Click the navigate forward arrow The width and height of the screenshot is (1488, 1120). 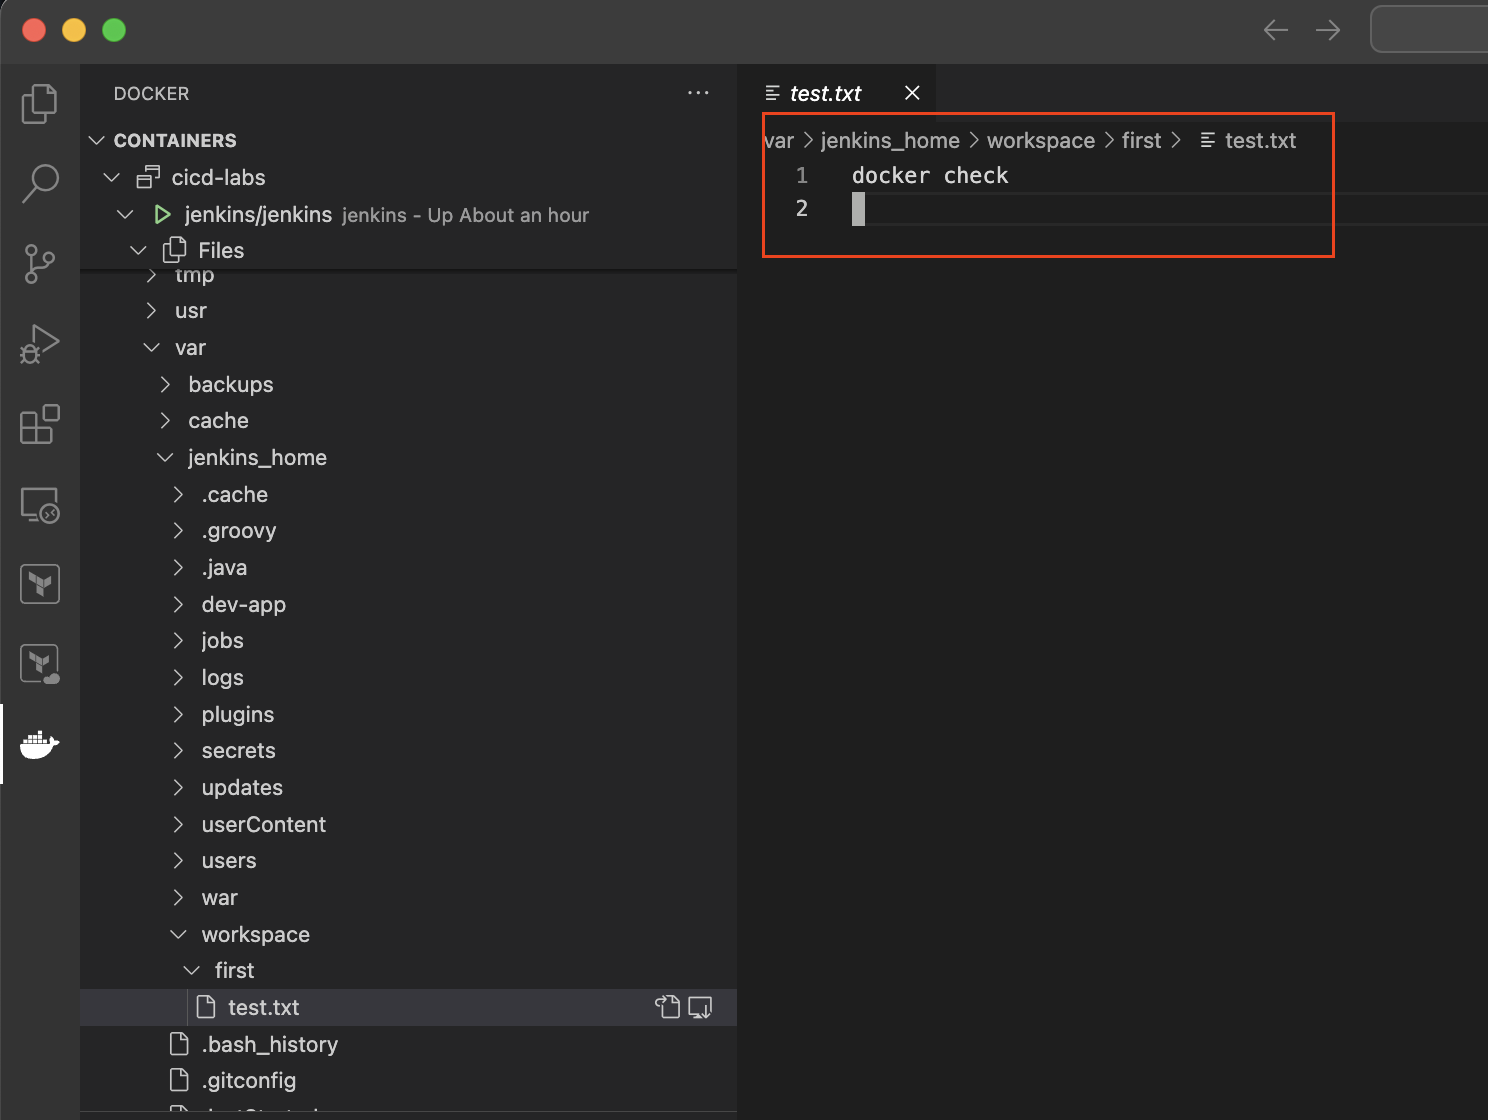click(x=1328, y=30)
